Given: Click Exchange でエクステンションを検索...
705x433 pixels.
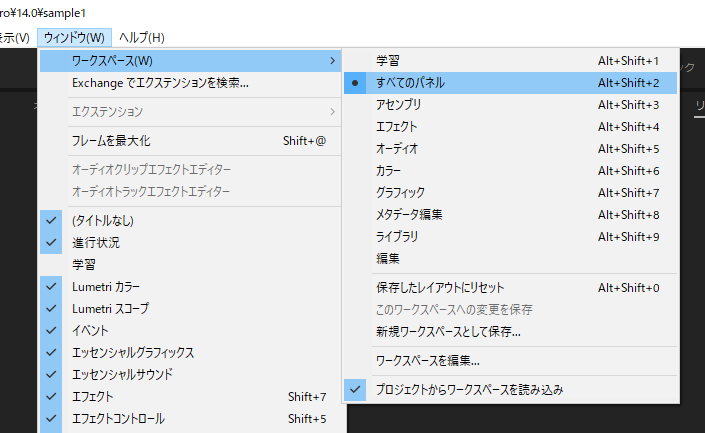Looking at the screenshot, I should 191,83.
